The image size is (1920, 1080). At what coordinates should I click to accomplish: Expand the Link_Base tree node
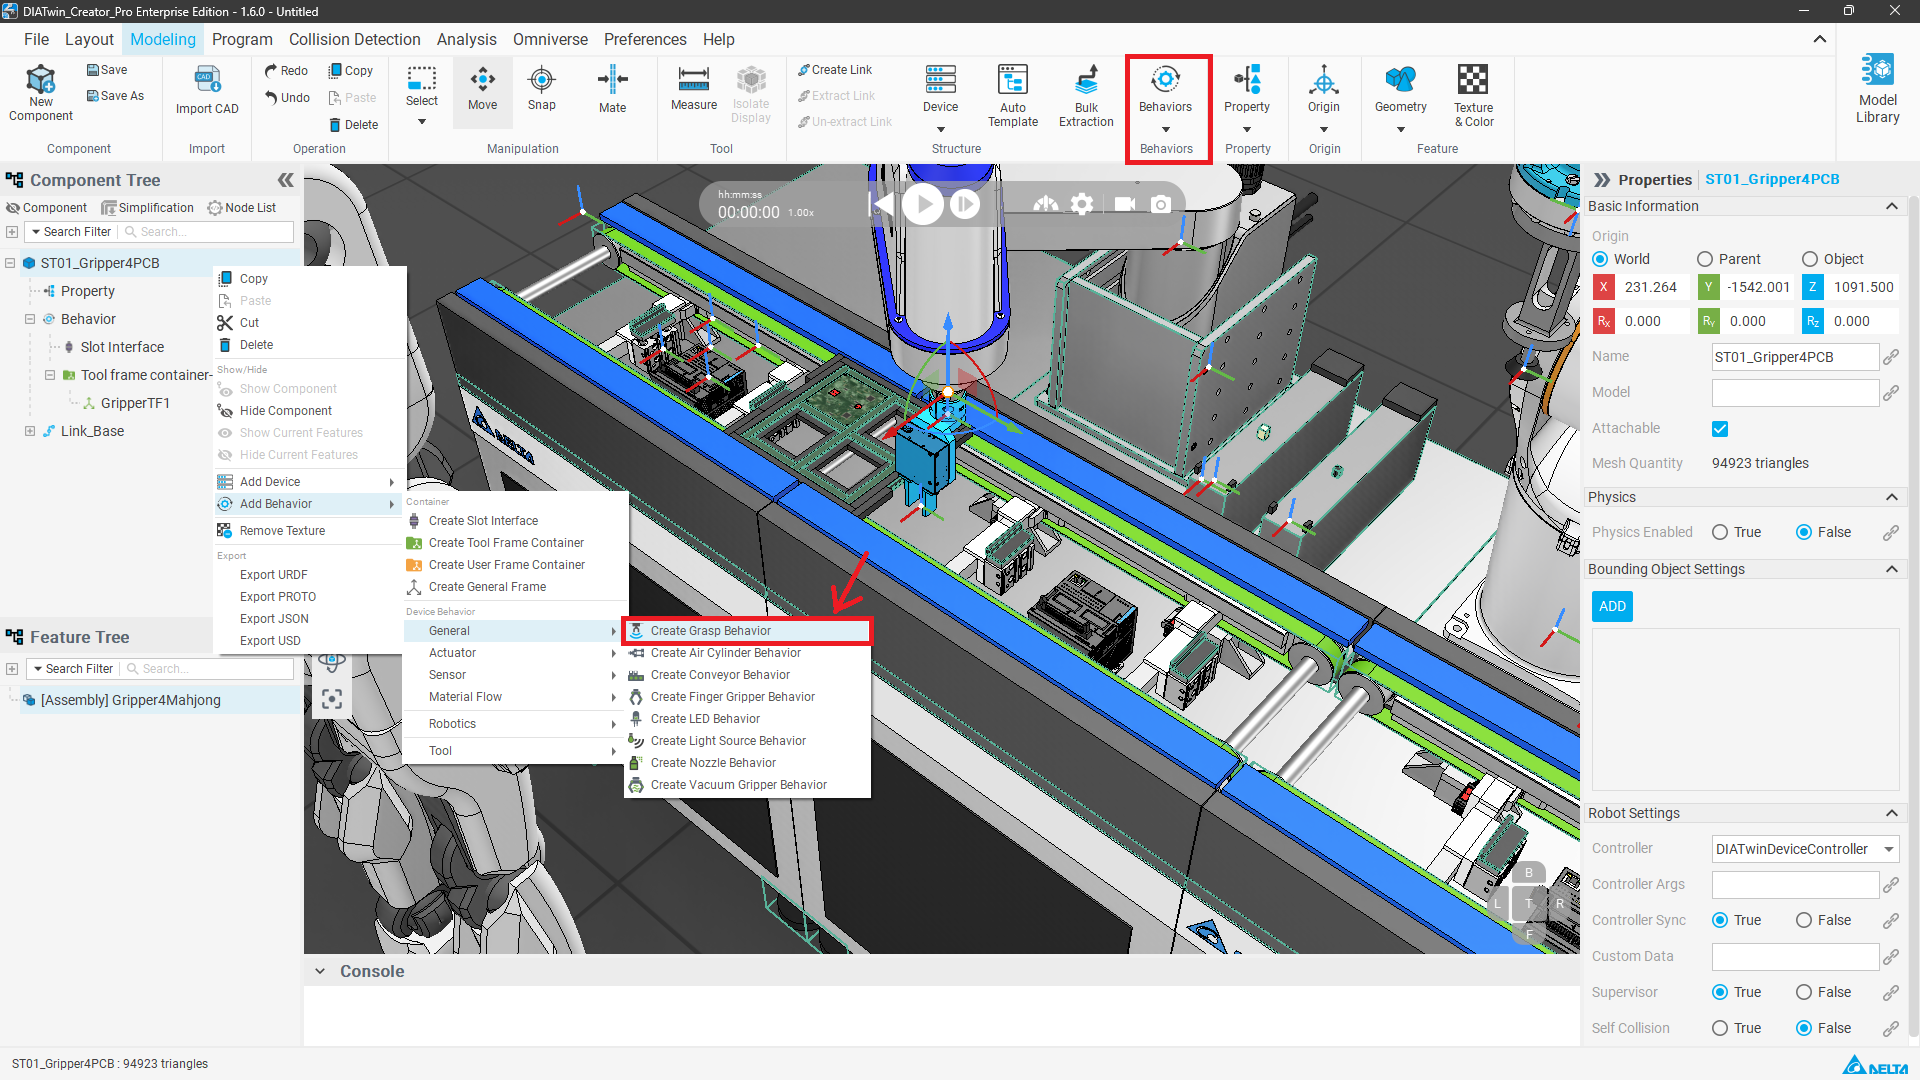click(30, 431)
